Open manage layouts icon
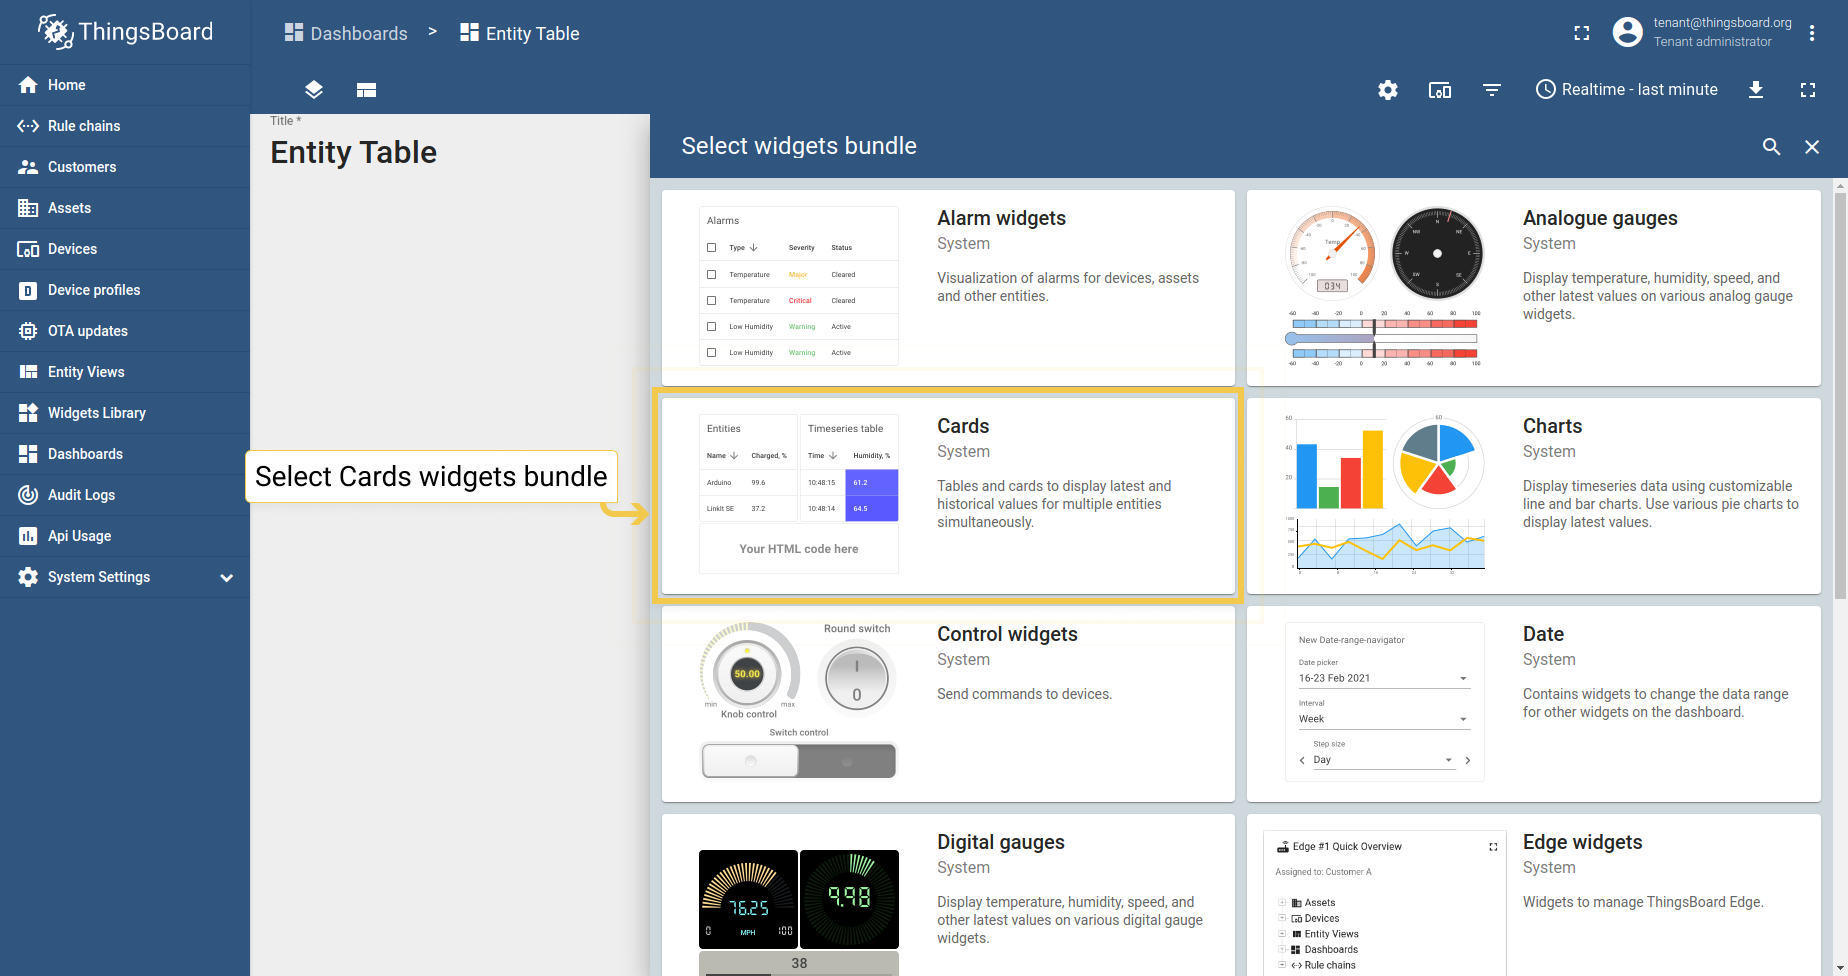 366,90
